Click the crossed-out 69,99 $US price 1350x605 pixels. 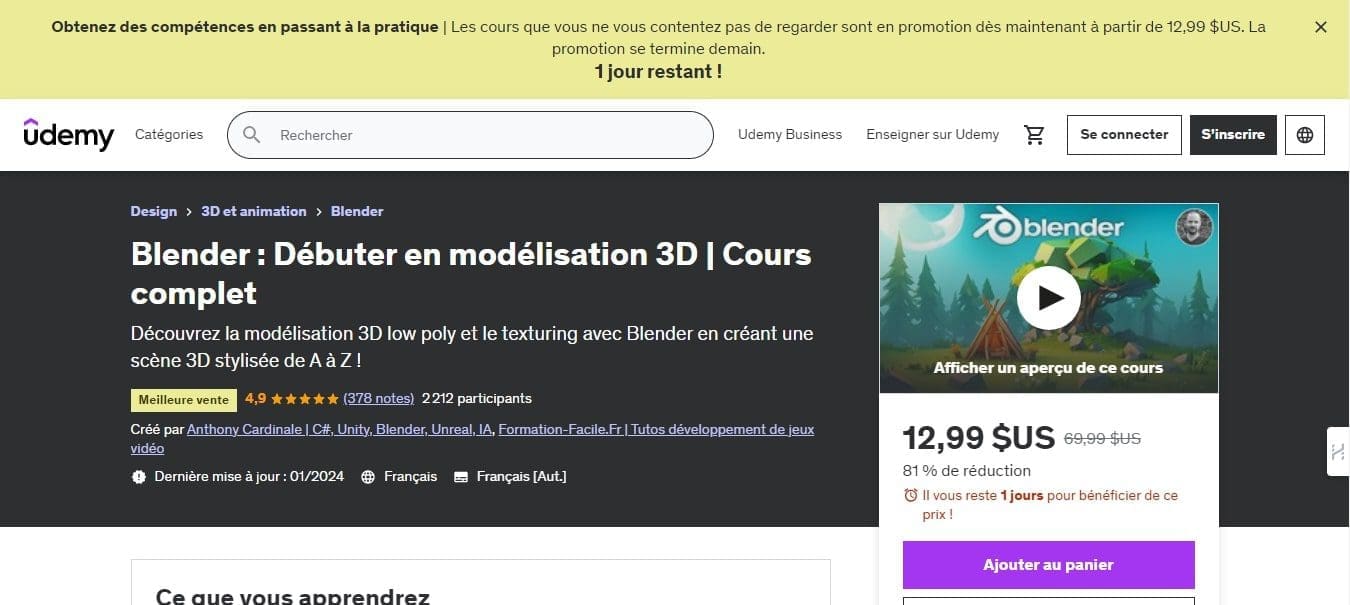click(1102, 438)
